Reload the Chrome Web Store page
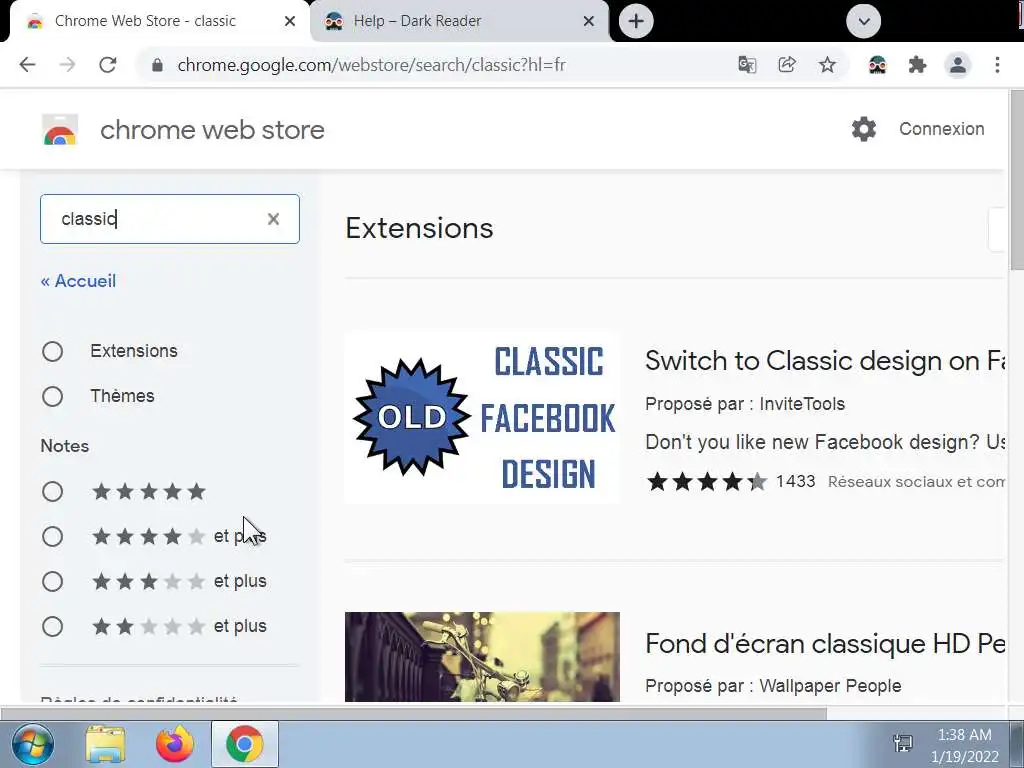 point(108,65)
